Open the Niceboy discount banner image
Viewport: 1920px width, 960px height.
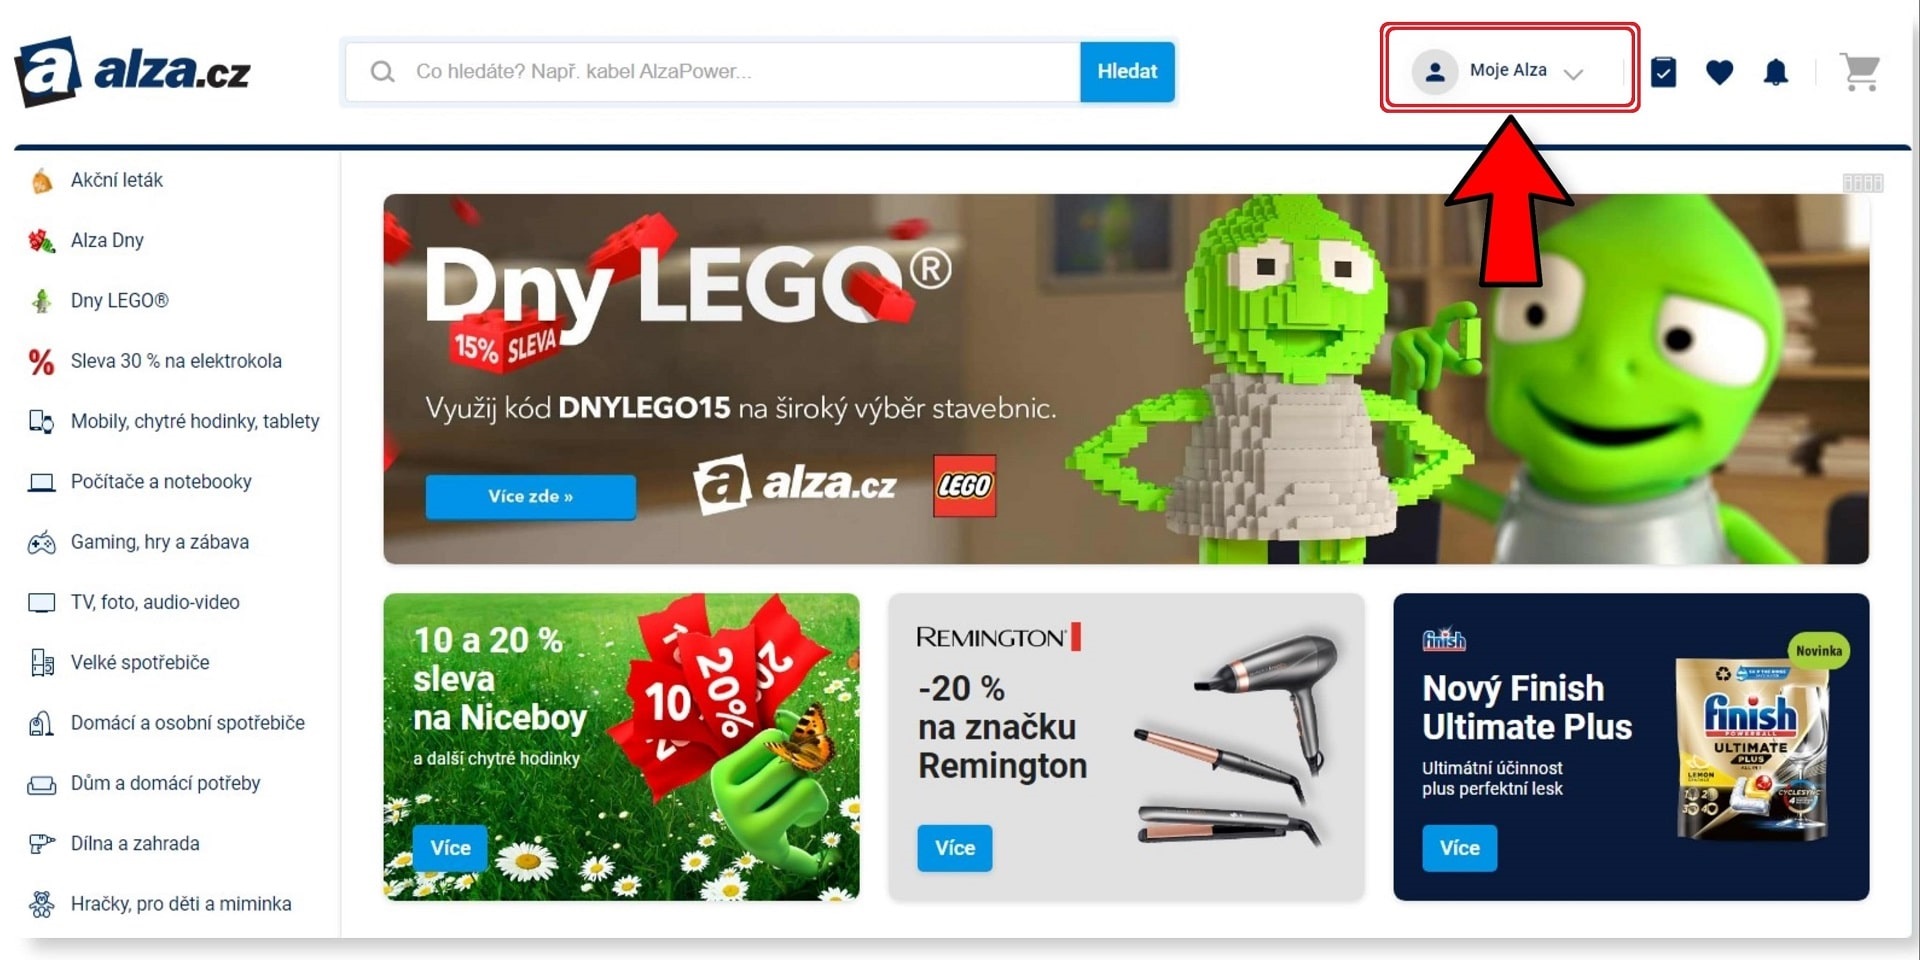point(621,747)
